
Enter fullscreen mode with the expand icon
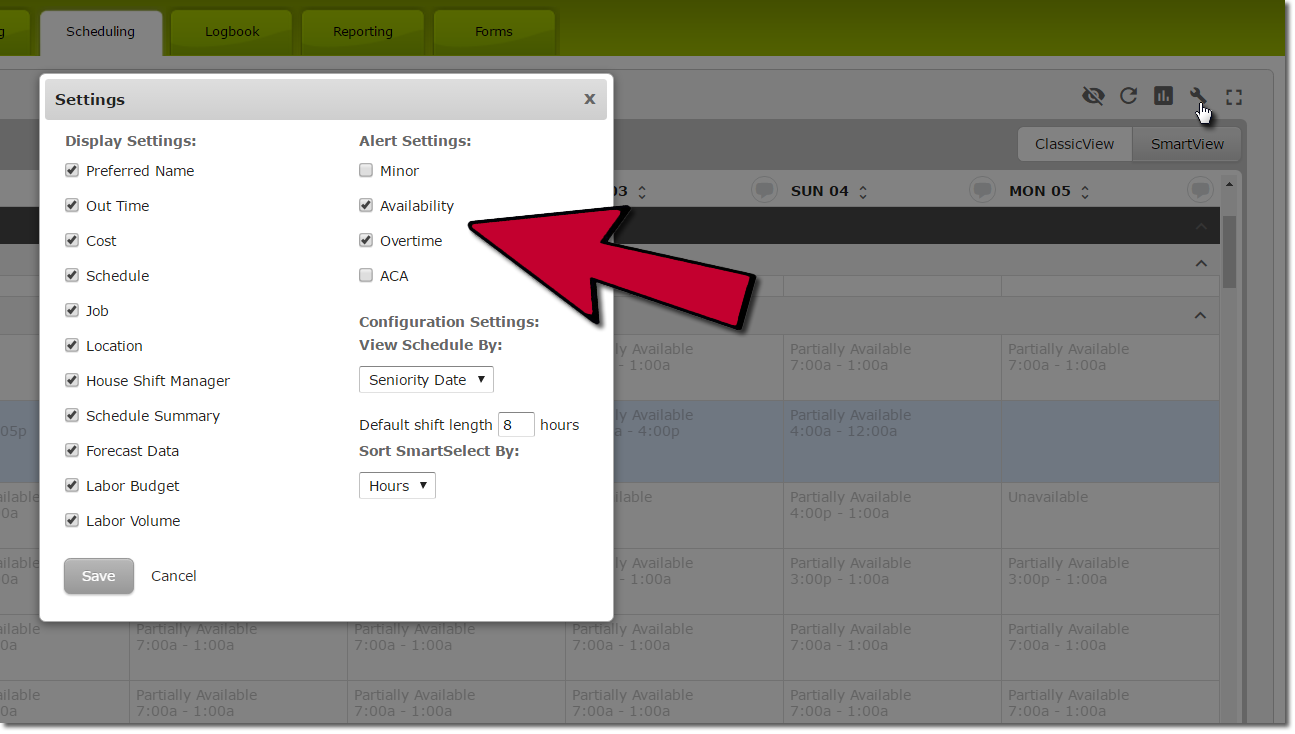[x=1233, y=96]
